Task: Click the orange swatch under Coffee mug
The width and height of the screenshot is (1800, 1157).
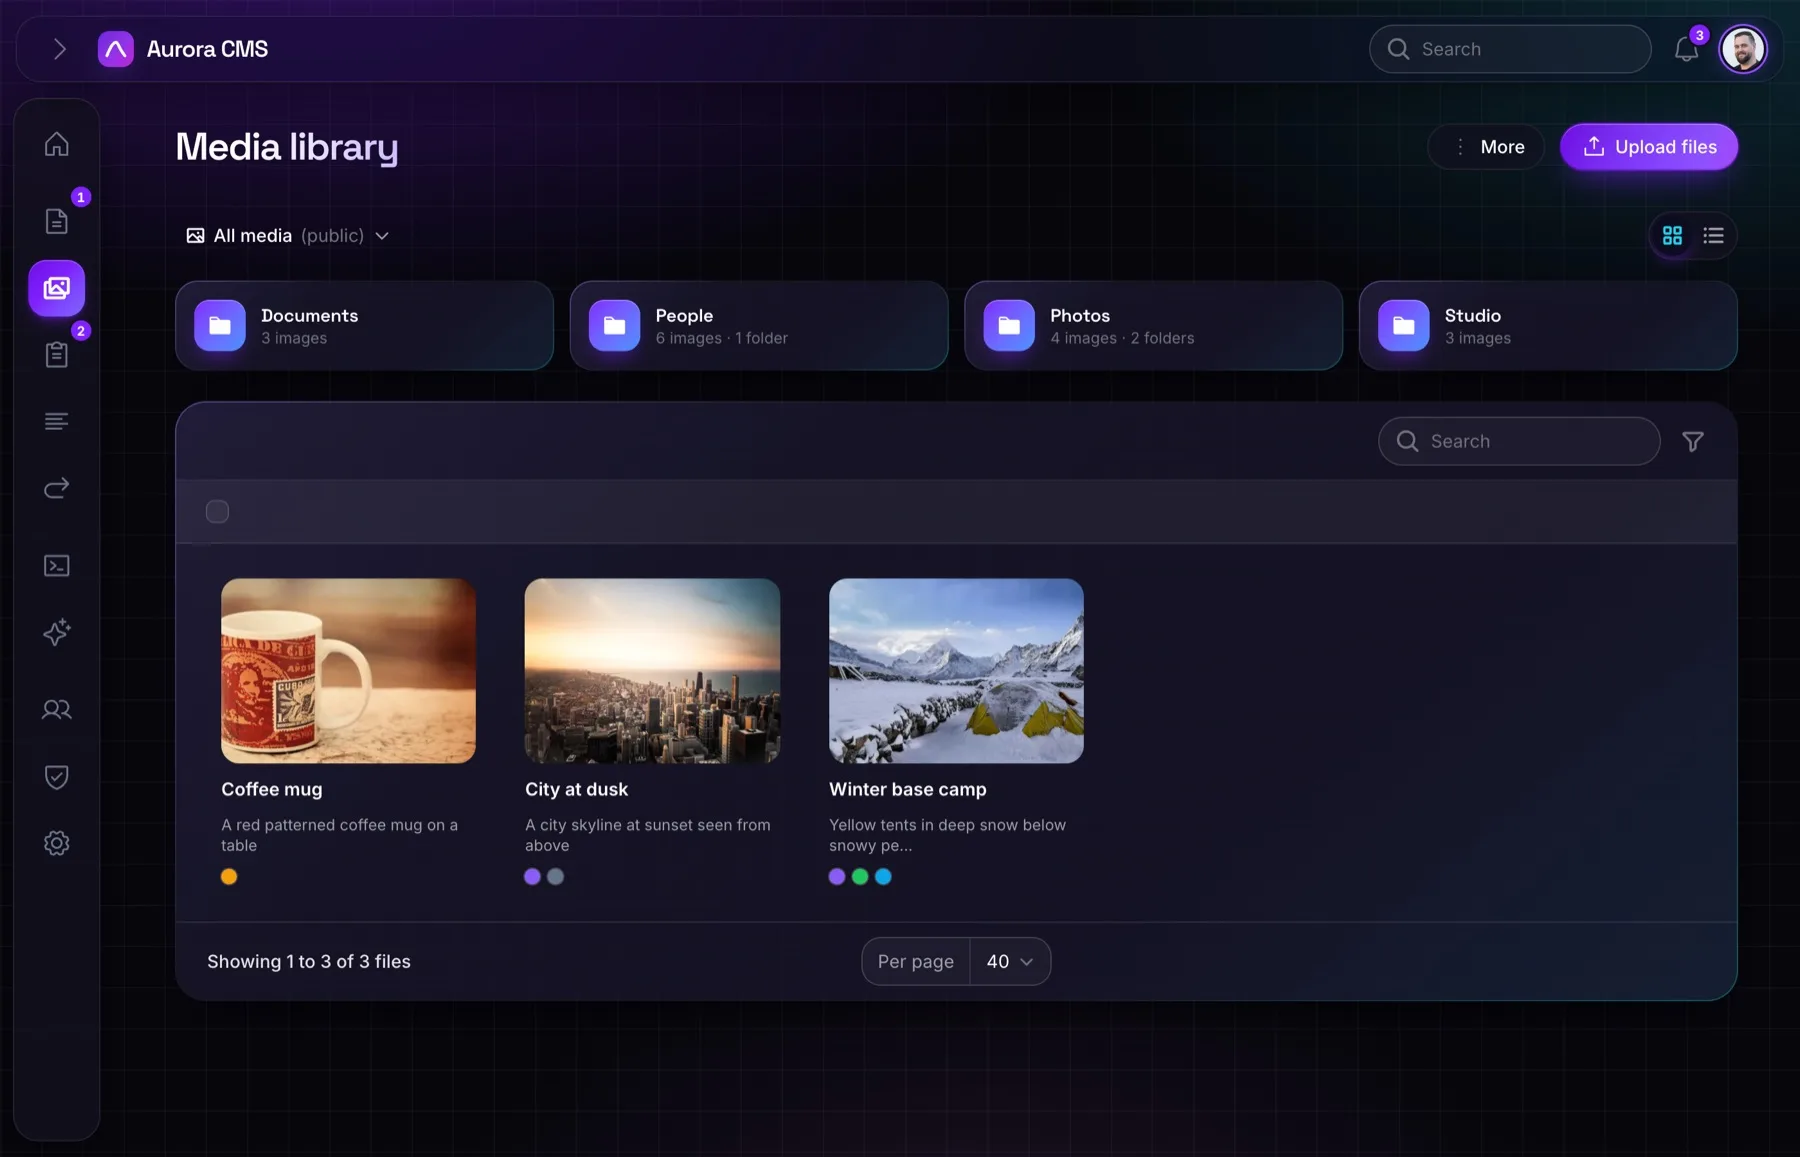Action: [229, 877]
